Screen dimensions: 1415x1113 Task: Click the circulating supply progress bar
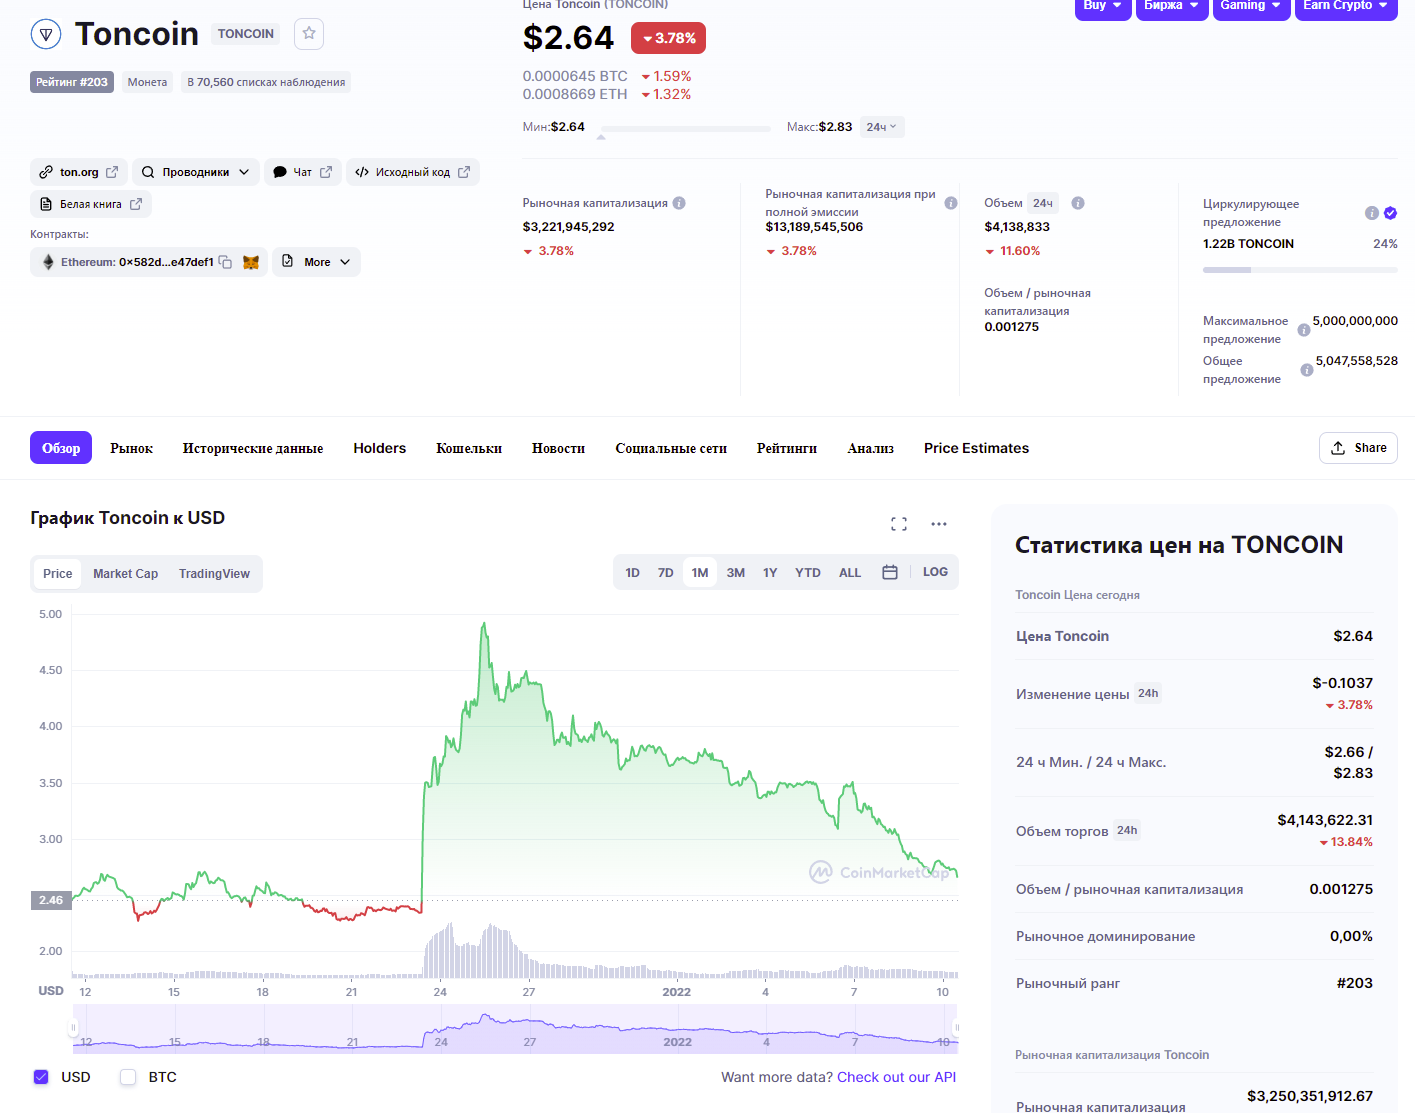(x=1300, y=270)
